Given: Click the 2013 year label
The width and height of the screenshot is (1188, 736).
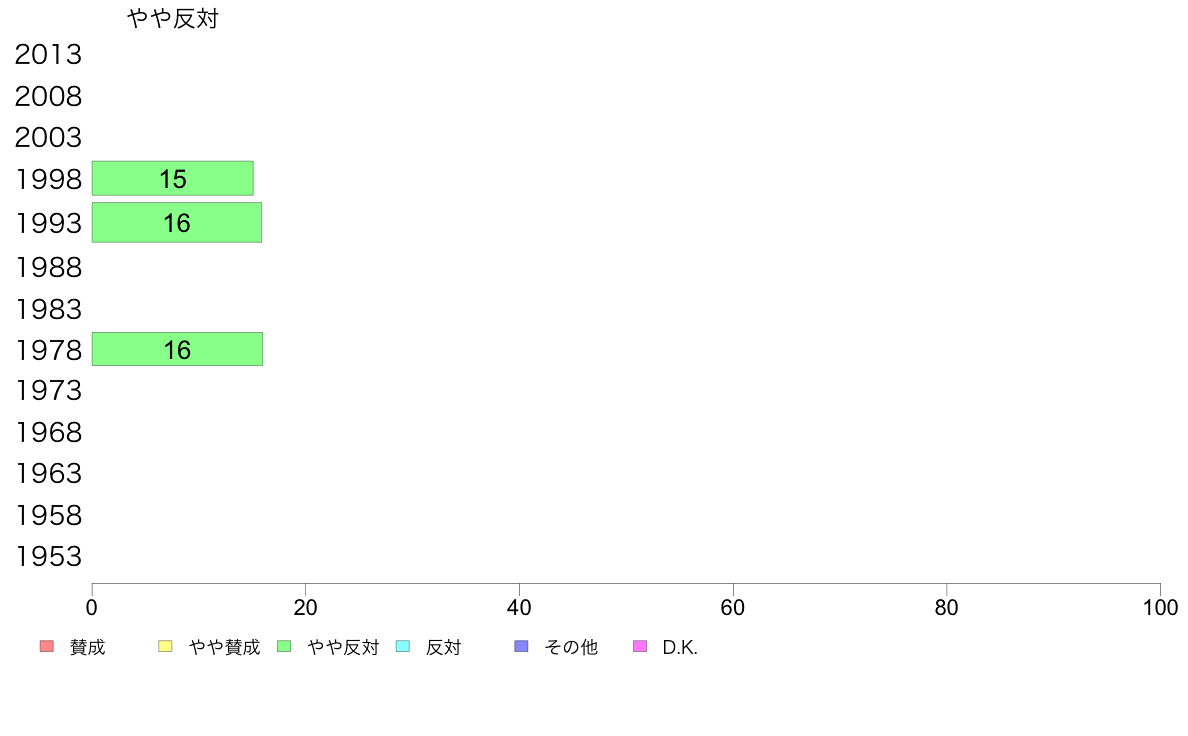Looking at the screenshot, I should [x=48, y=55].
